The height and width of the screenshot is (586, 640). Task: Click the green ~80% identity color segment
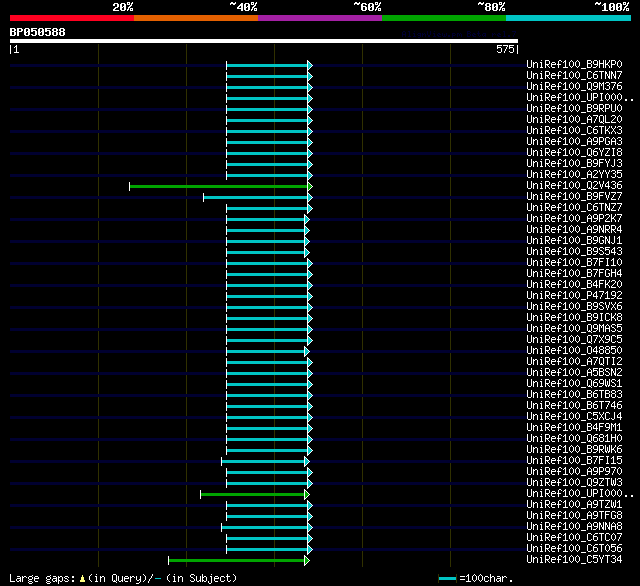click(444, 18)
